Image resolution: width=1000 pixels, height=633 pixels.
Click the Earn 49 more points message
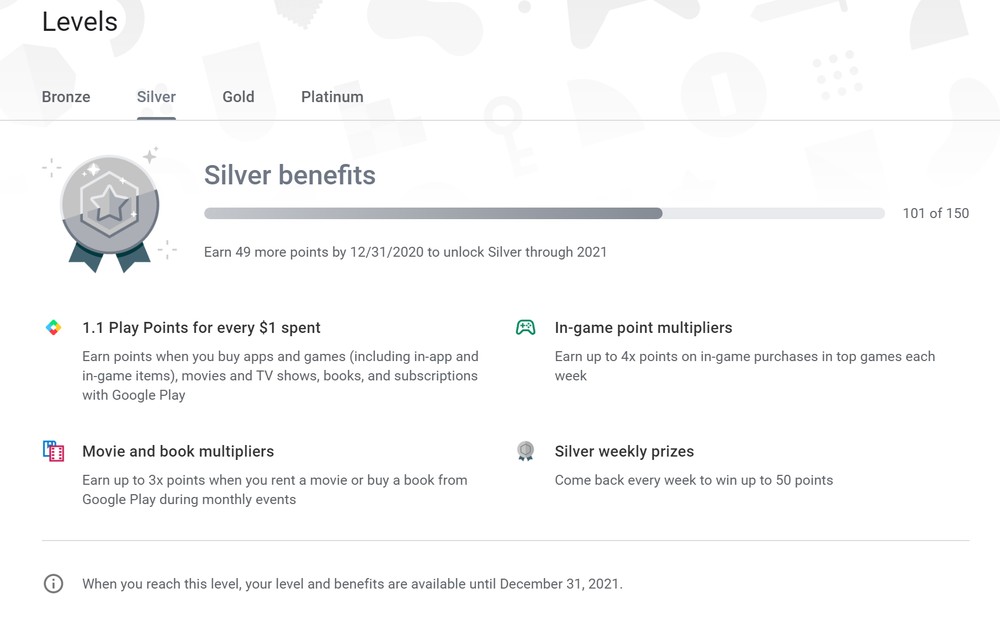coord(405,252)
